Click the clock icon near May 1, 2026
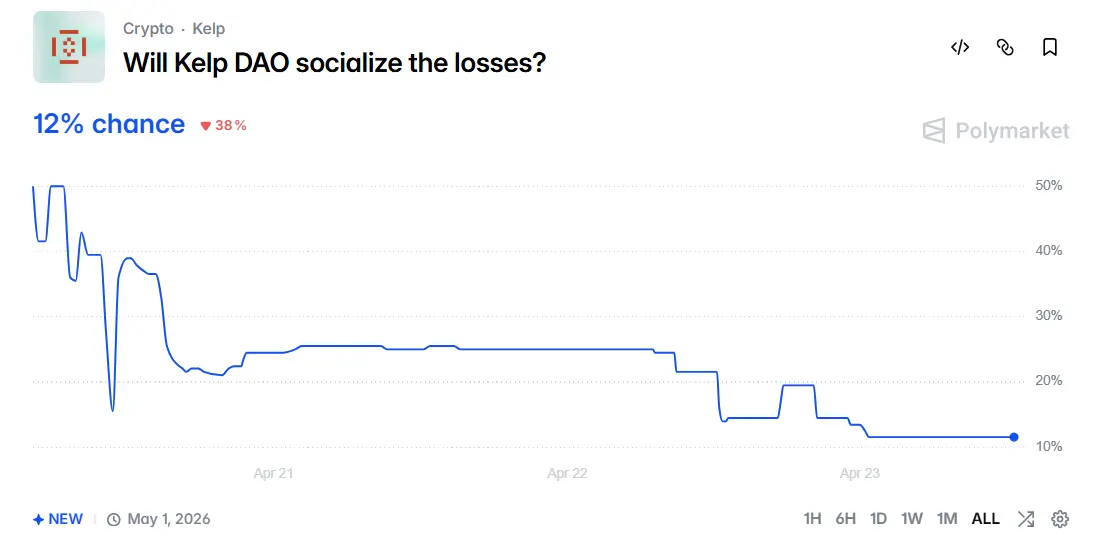 (x=114, y=519)
